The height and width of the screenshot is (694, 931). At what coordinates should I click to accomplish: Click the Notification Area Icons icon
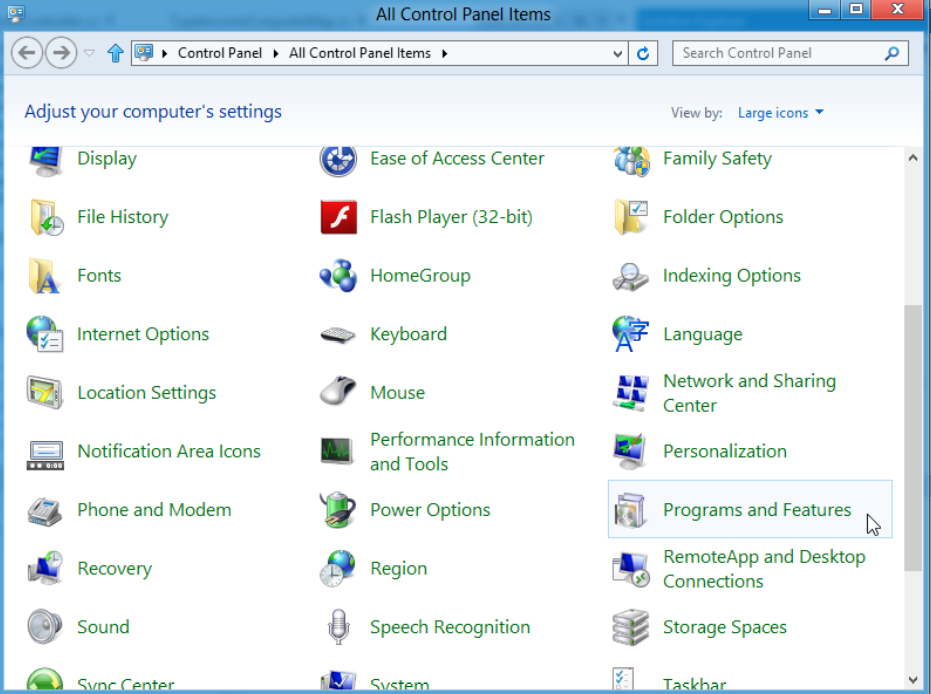click(x=45, y=456)
